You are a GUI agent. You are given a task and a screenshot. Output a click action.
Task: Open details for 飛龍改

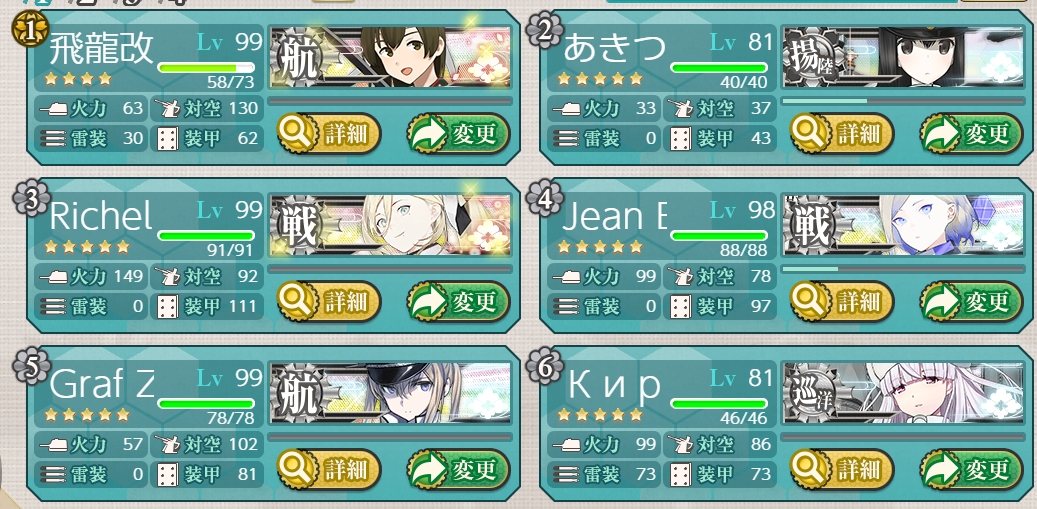(329, 134)
